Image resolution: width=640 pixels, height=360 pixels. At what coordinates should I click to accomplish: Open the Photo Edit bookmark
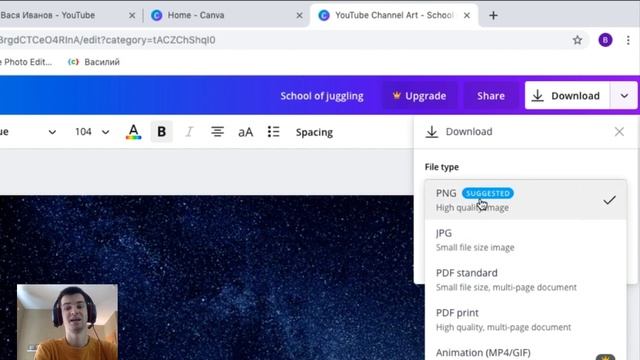click(26, 62)
